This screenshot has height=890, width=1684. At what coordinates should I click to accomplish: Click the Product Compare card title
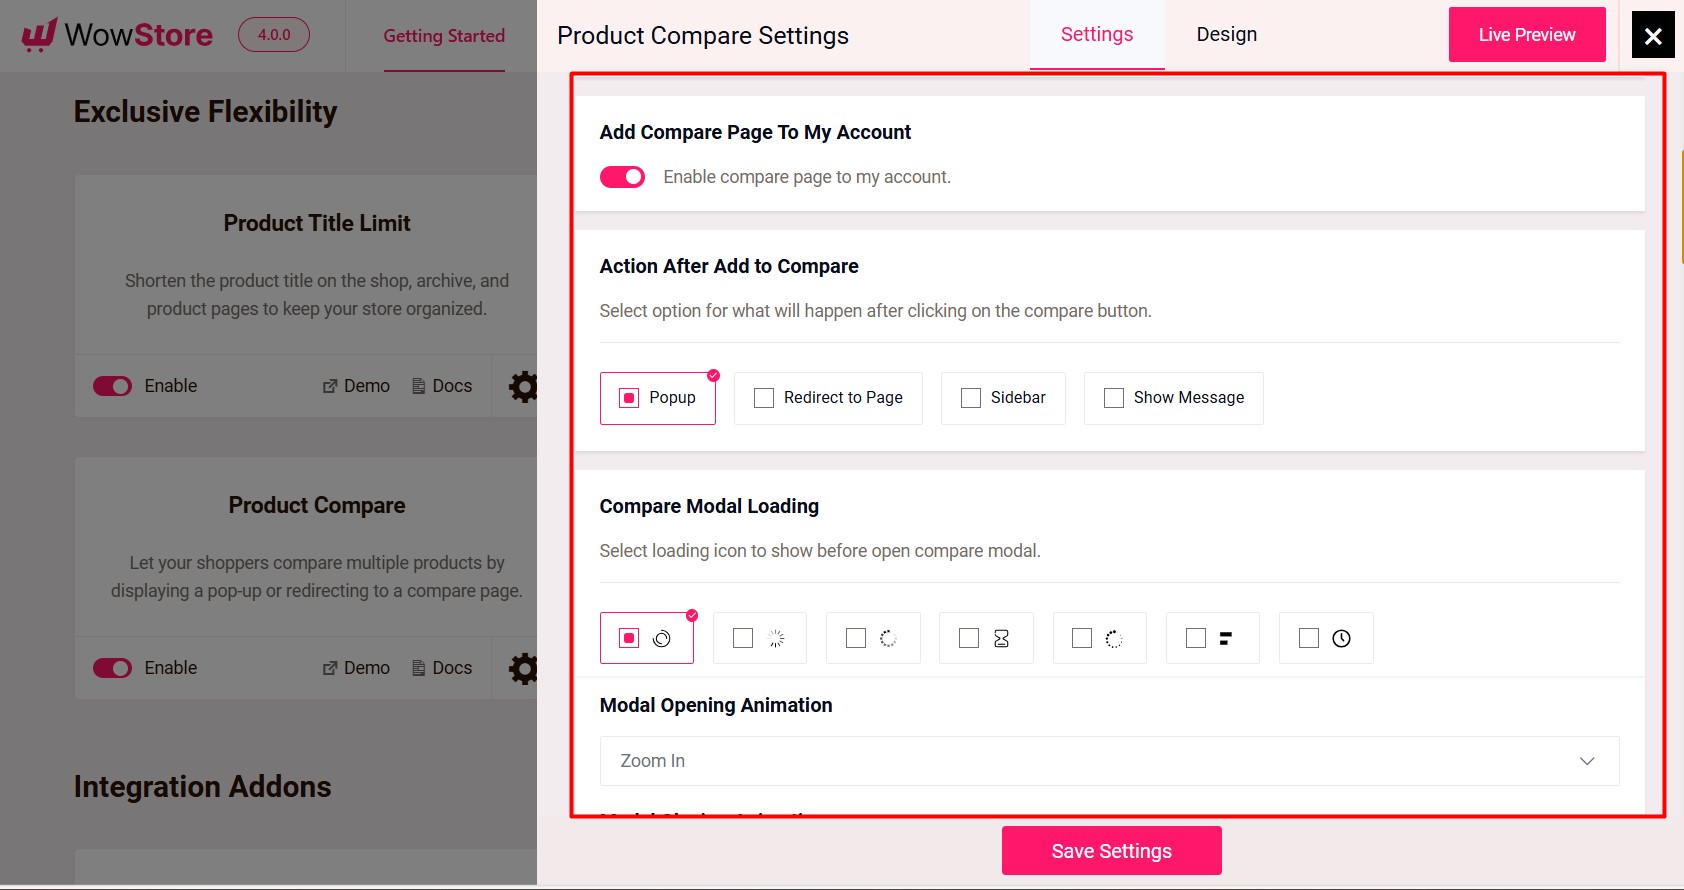point(317,505)
